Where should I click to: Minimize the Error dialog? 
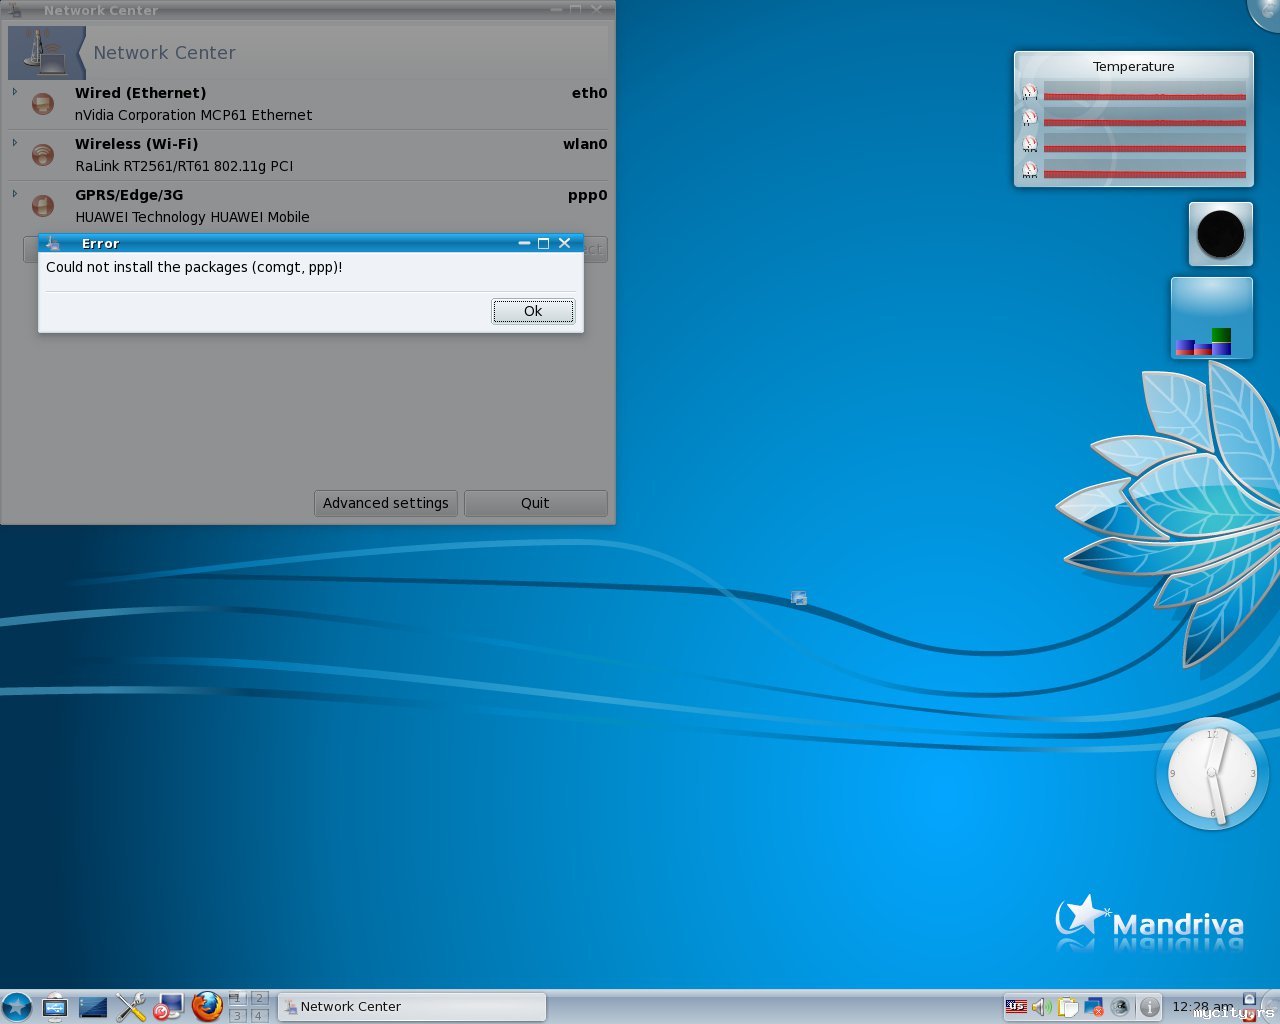(524, 243)
